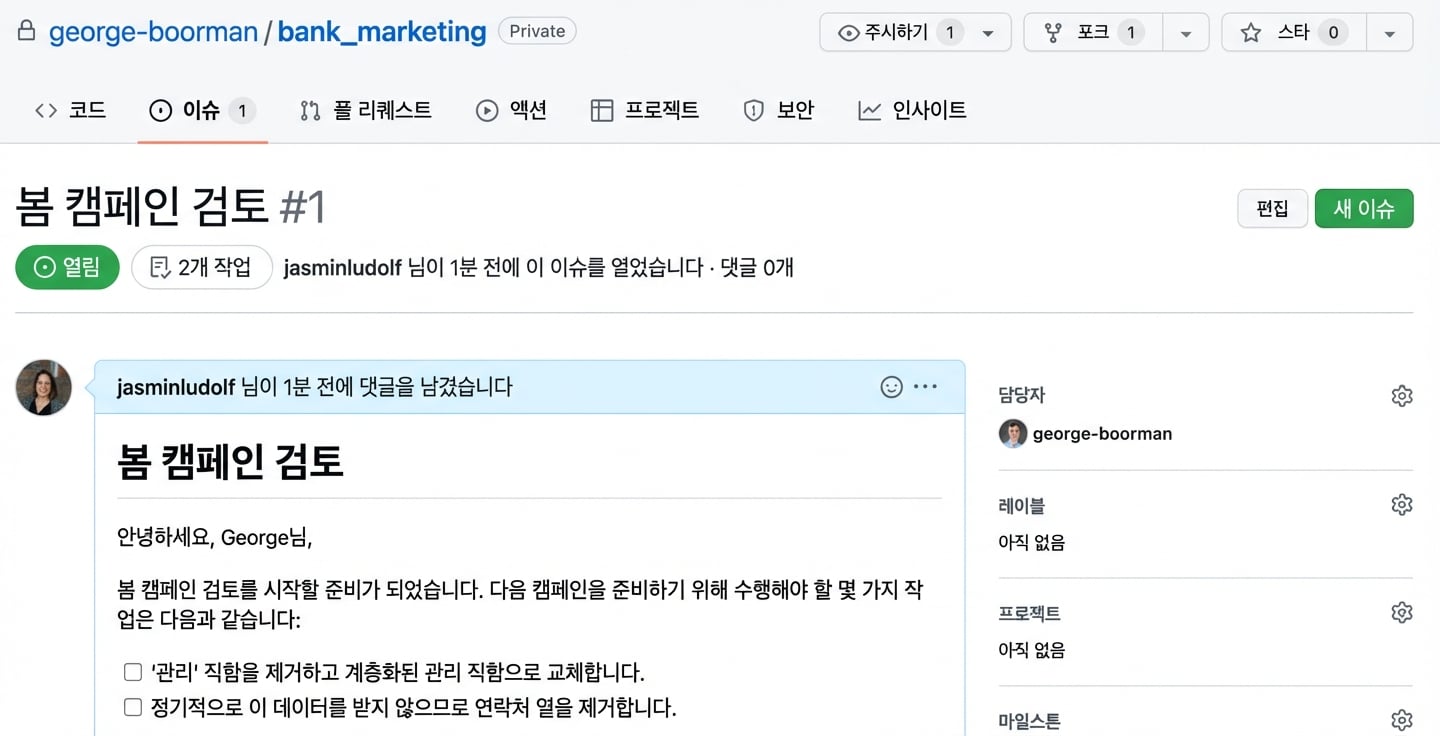Image resolution: width=1440 pixels, height=736 pixels.
Task: Click the issue count badge on 이슈 tab
Action: 241,111
